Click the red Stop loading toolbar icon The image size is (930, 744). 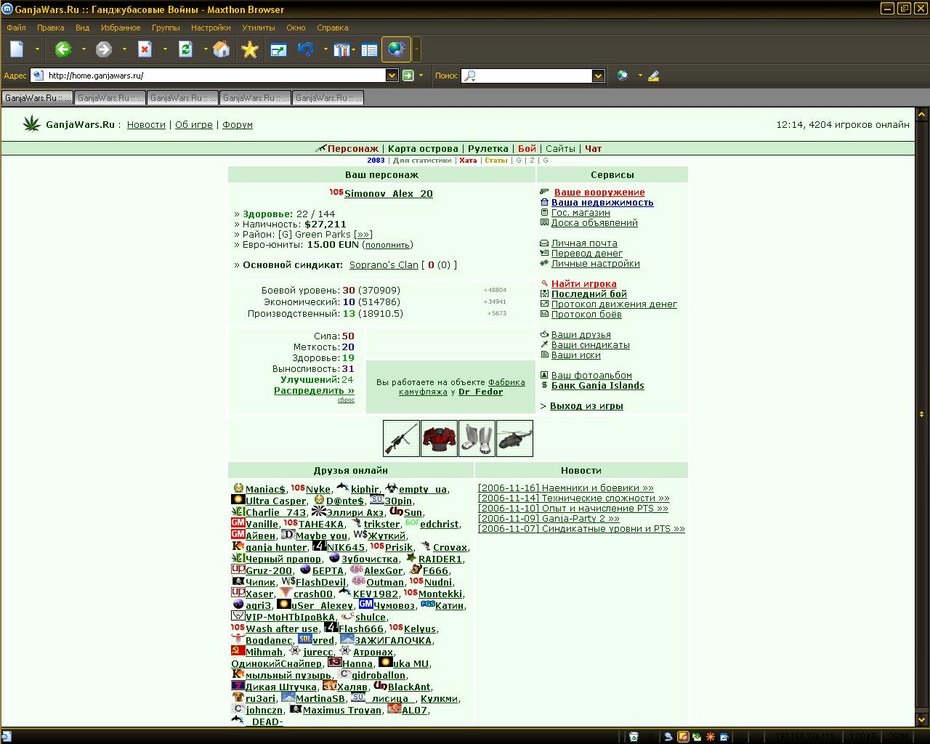pos(145,49)
